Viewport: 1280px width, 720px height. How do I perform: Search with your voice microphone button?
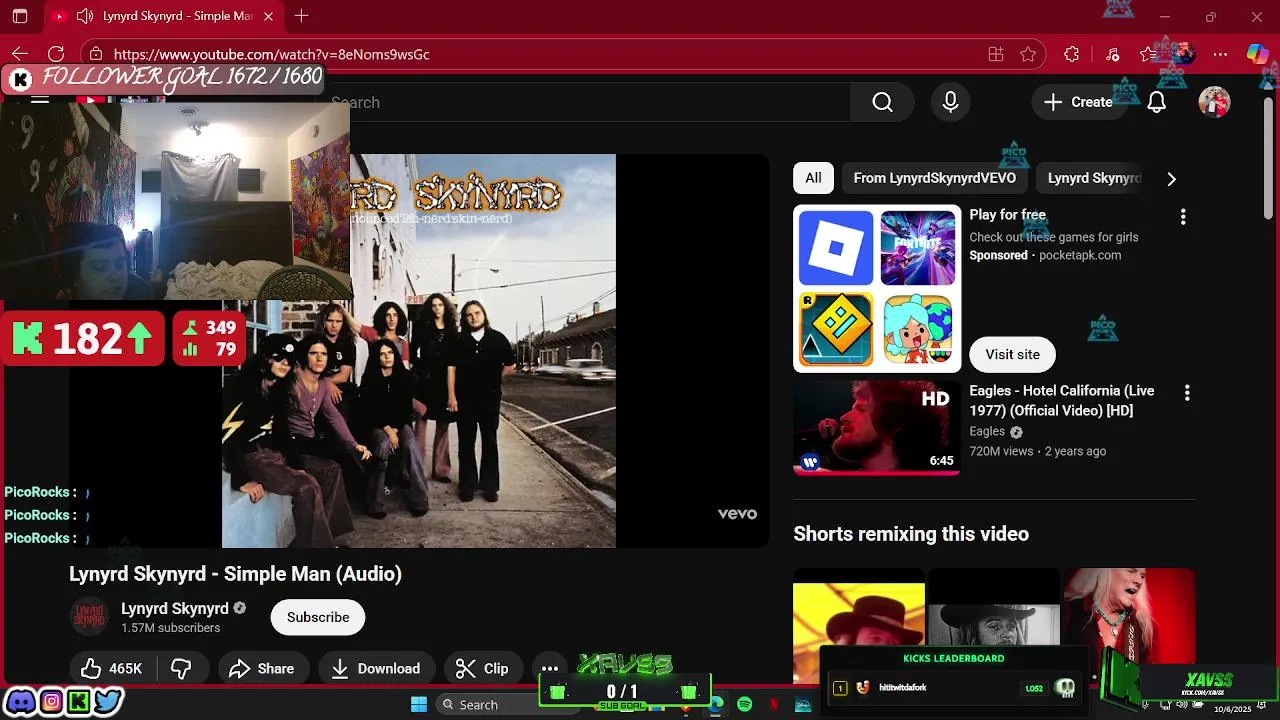(x=950, y=102)
